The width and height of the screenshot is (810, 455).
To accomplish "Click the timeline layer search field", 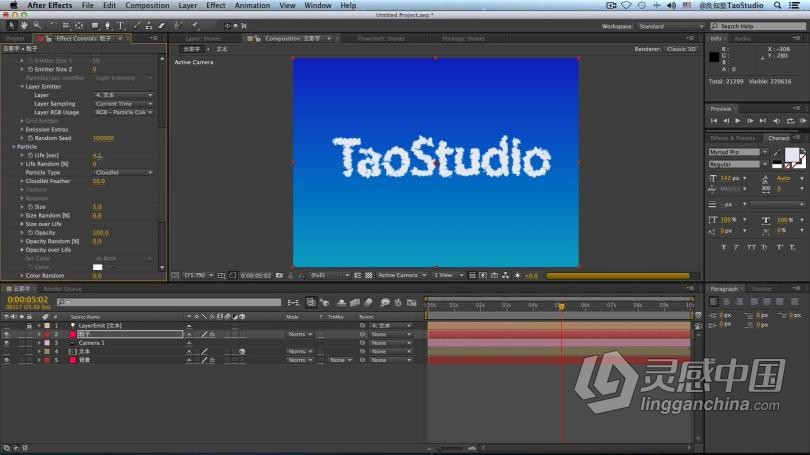I will pyautogui.click(x=169, y=302).
